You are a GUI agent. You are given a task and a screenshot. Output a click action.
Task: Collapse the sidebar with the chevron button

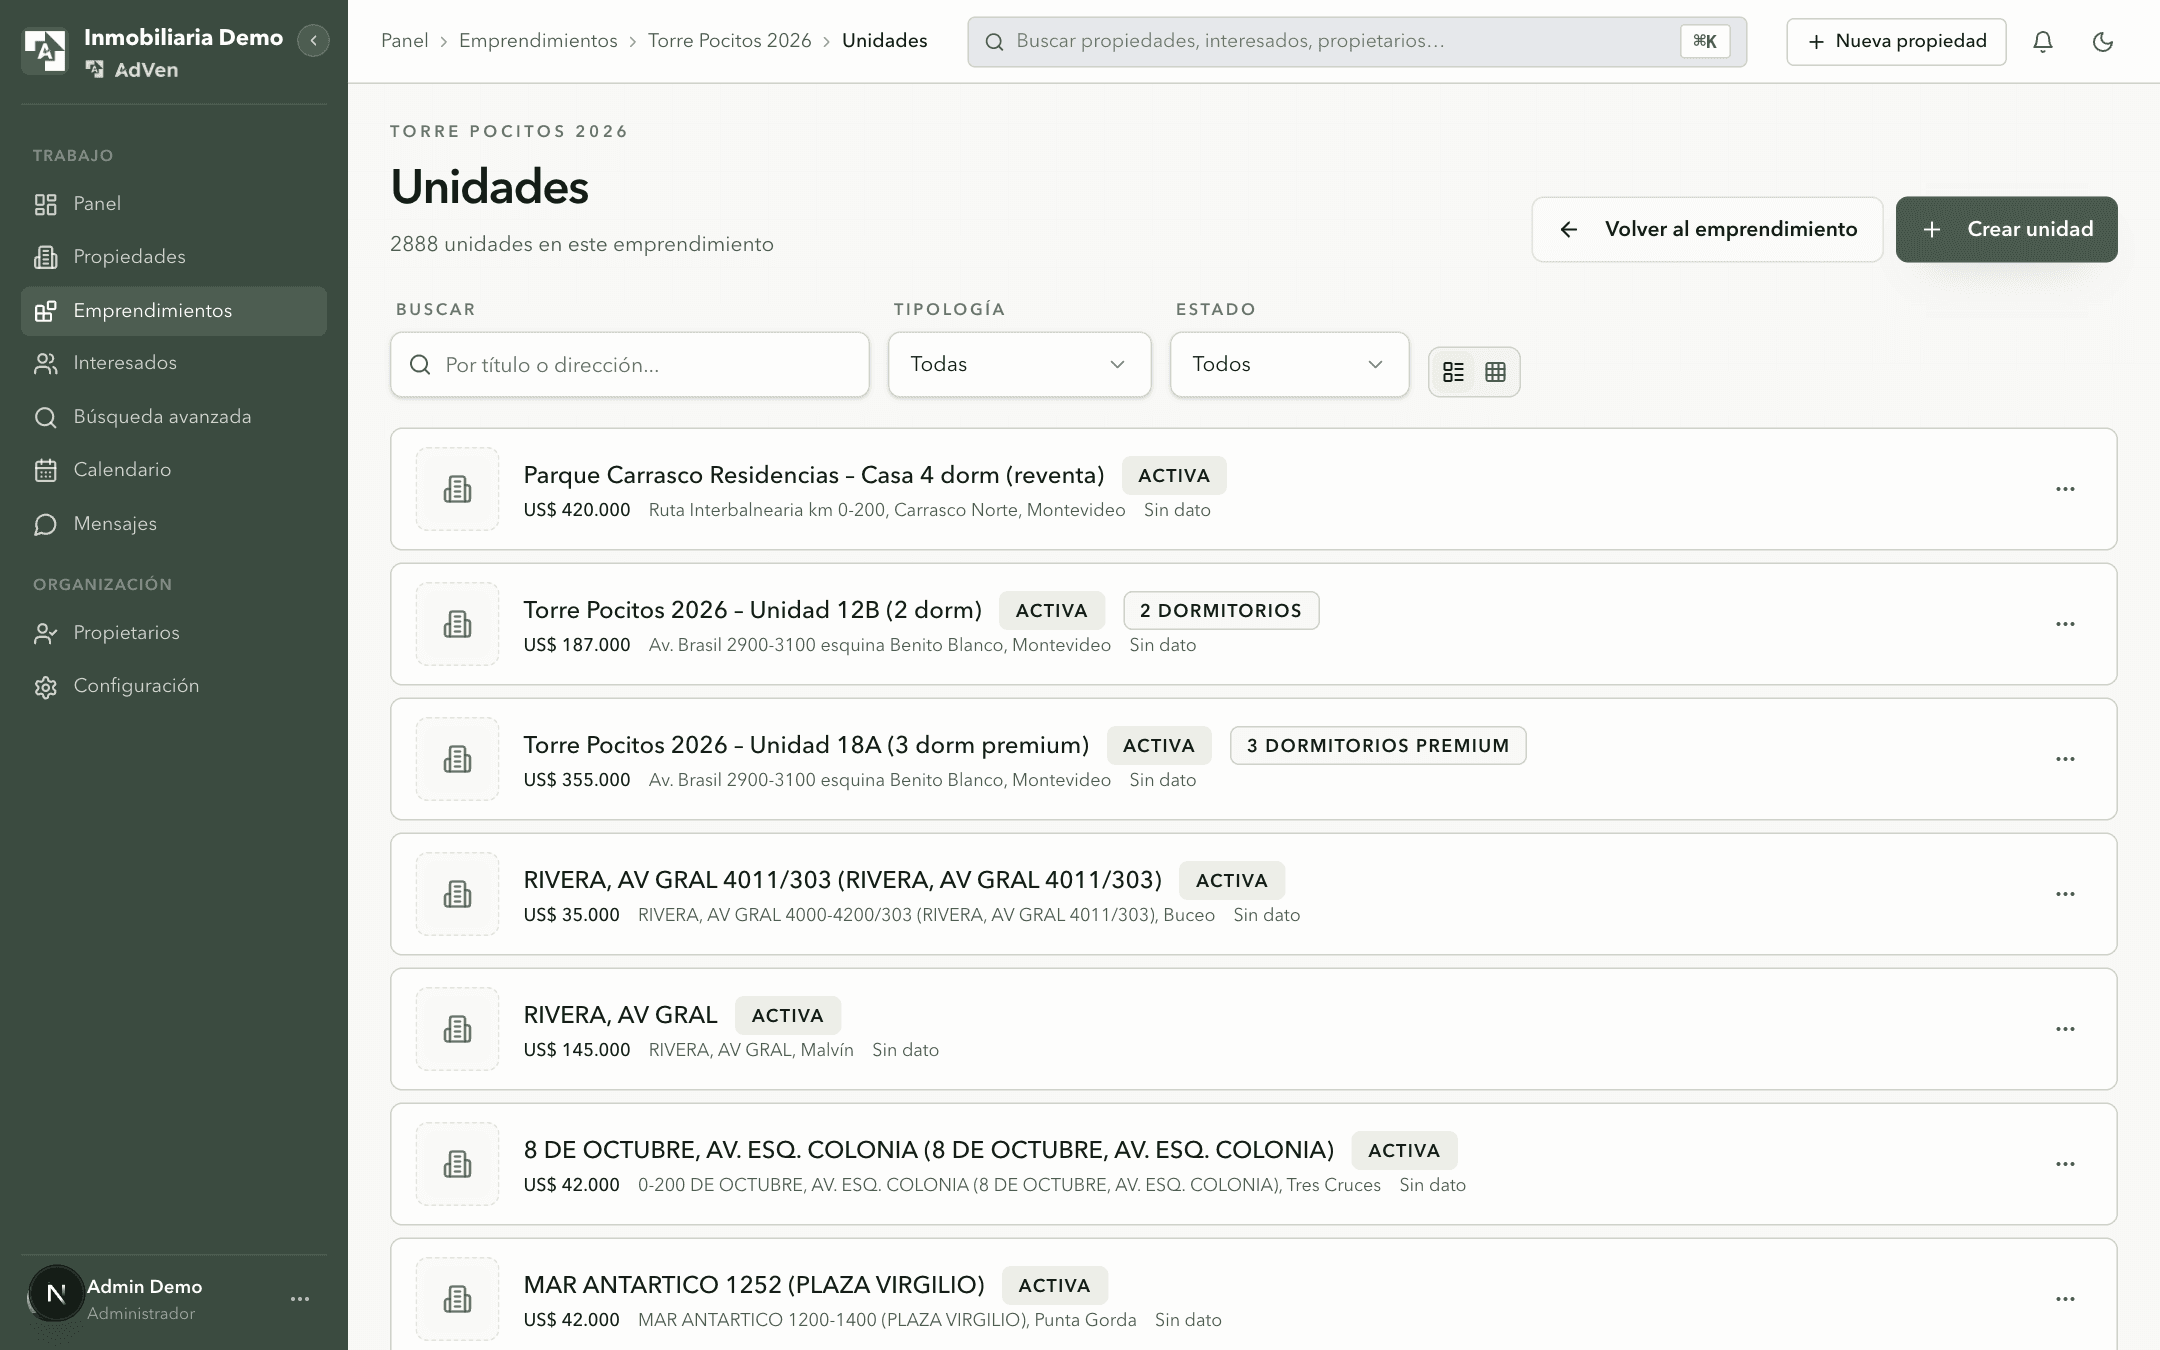(x=313, y=41)
